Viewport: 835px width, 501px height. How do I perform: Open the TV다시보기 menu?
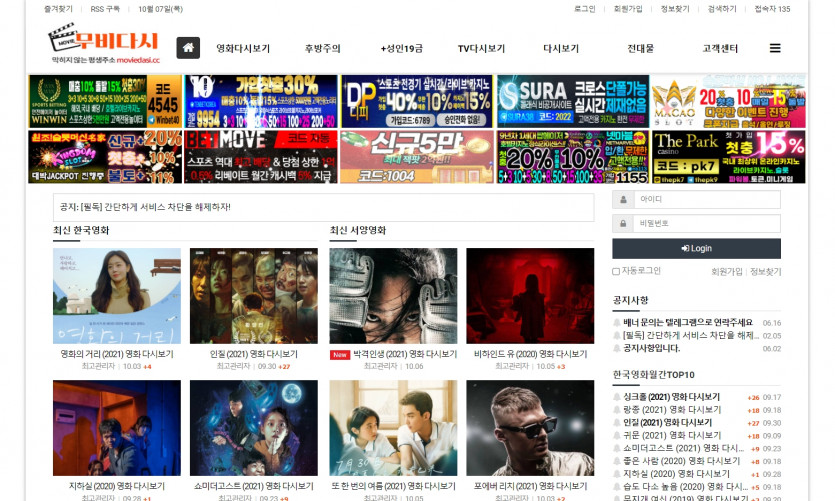[x=481, y=48]
